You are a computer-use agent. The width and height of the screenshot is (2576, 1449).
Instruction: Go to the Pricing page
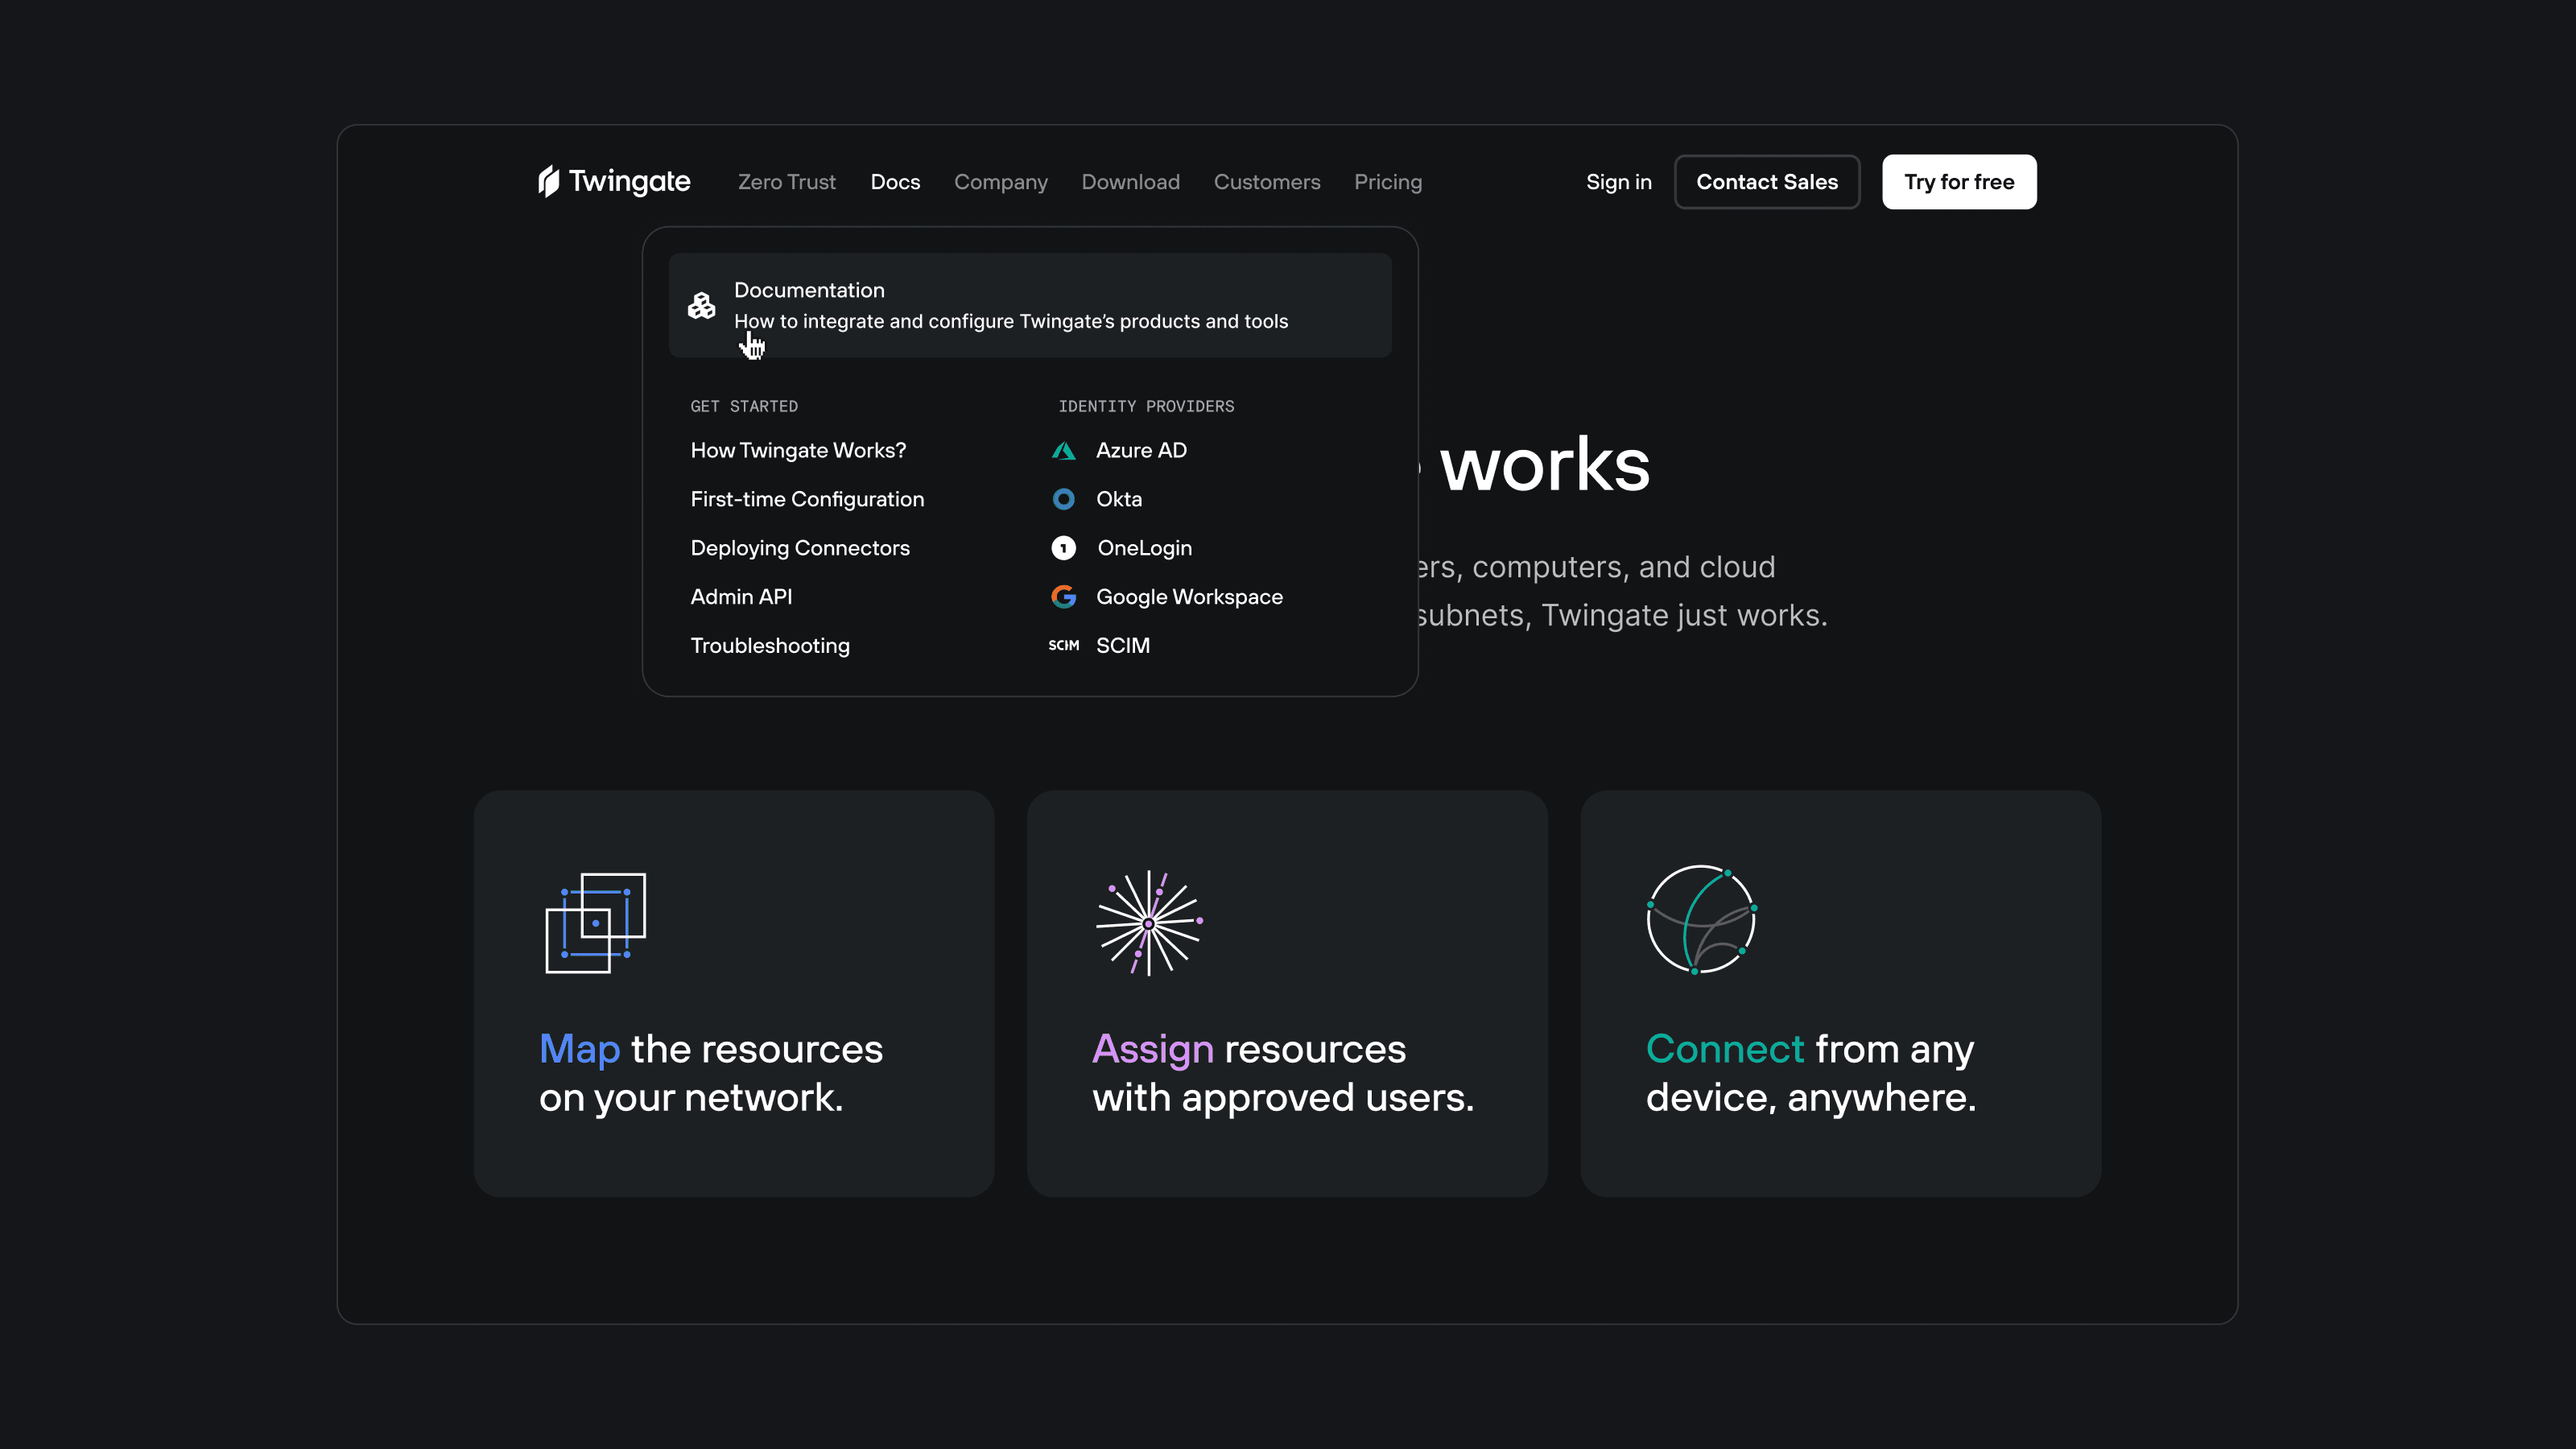point(1387,182)
